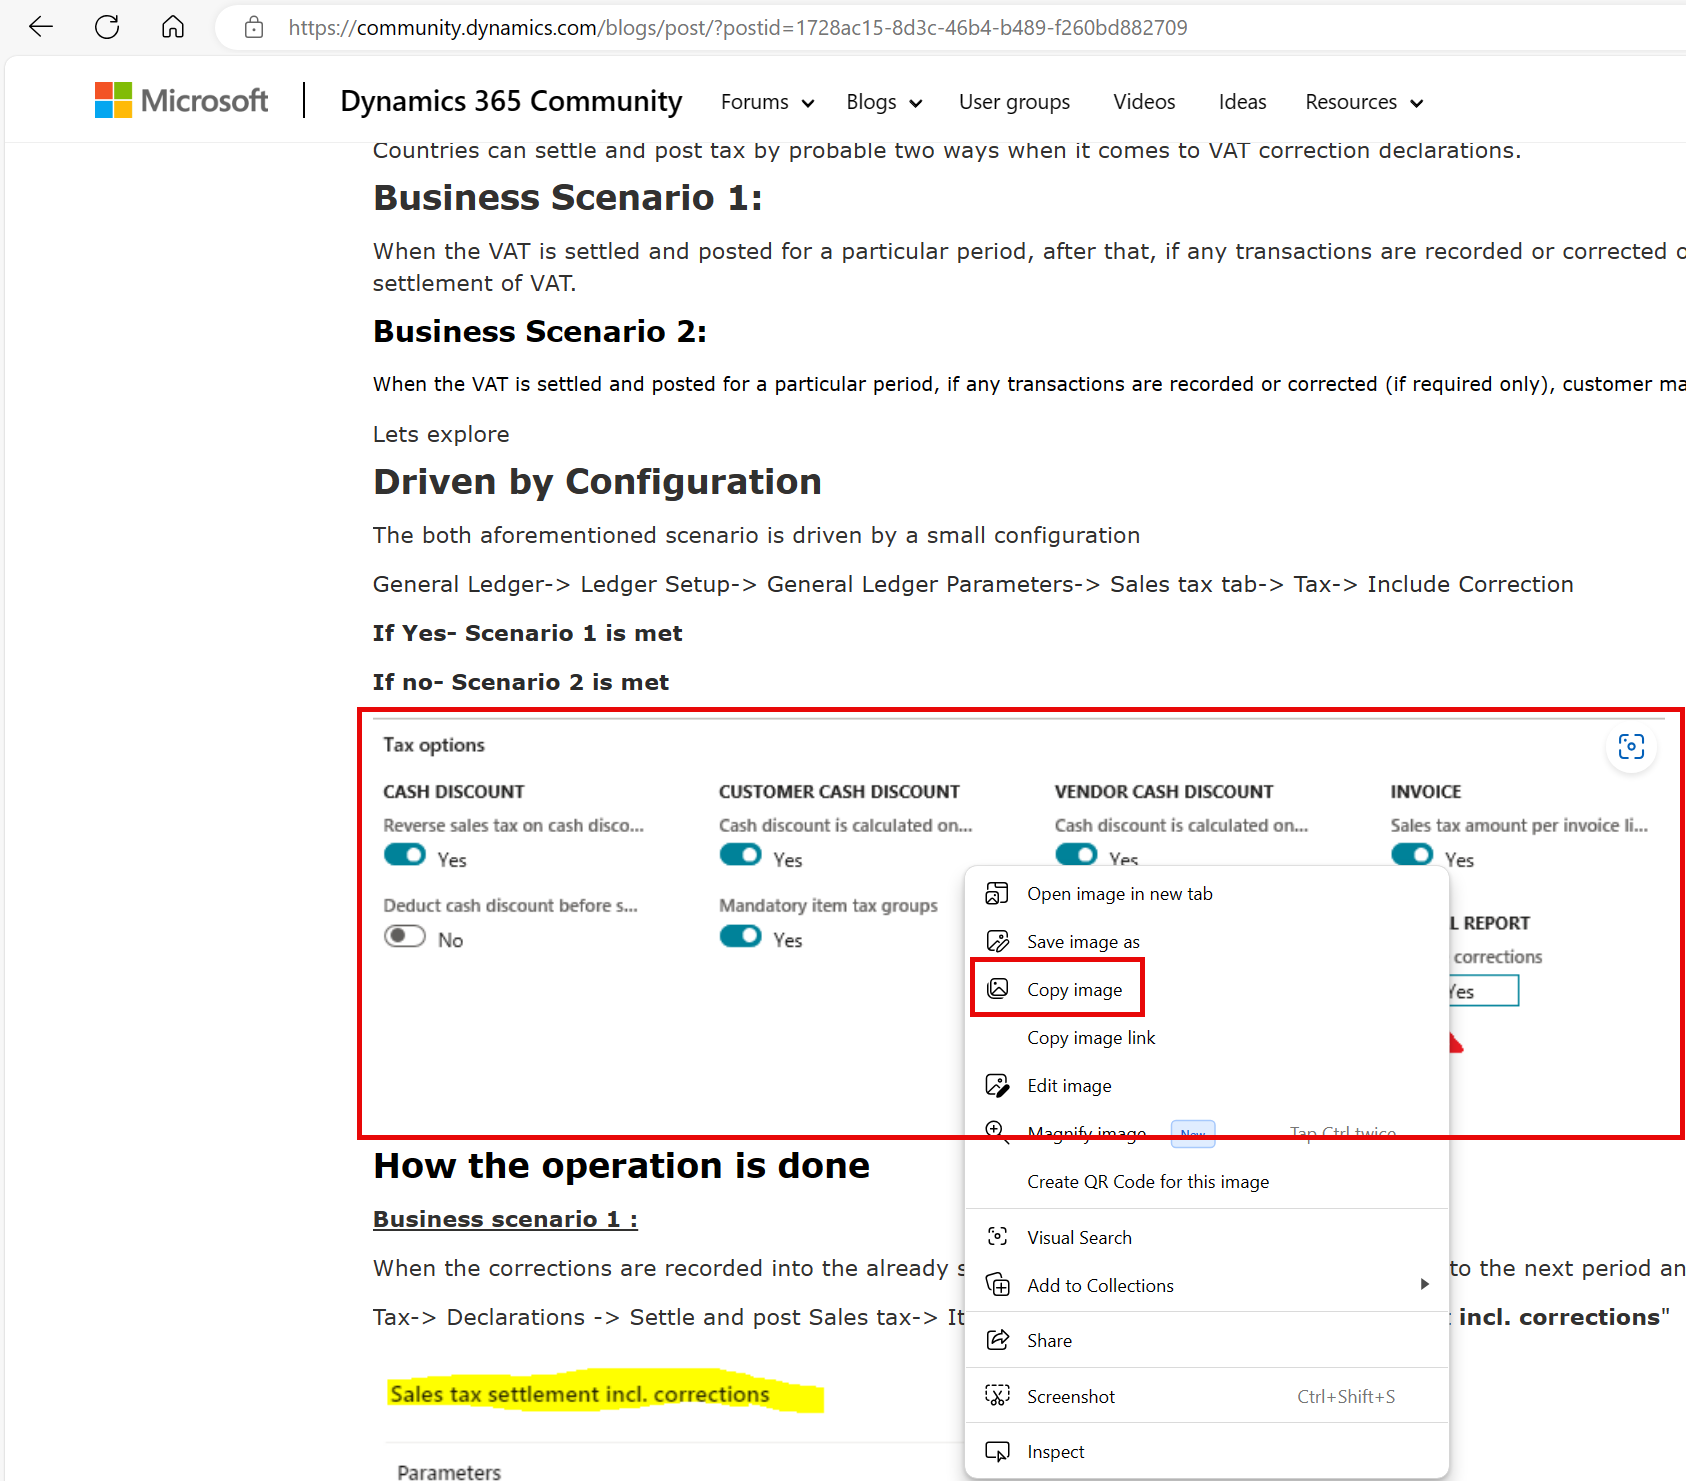The height and width of the screenshot is (1481, 1686).
Task: Click the "Tax options" heading
Action: [x=434, y=745]
